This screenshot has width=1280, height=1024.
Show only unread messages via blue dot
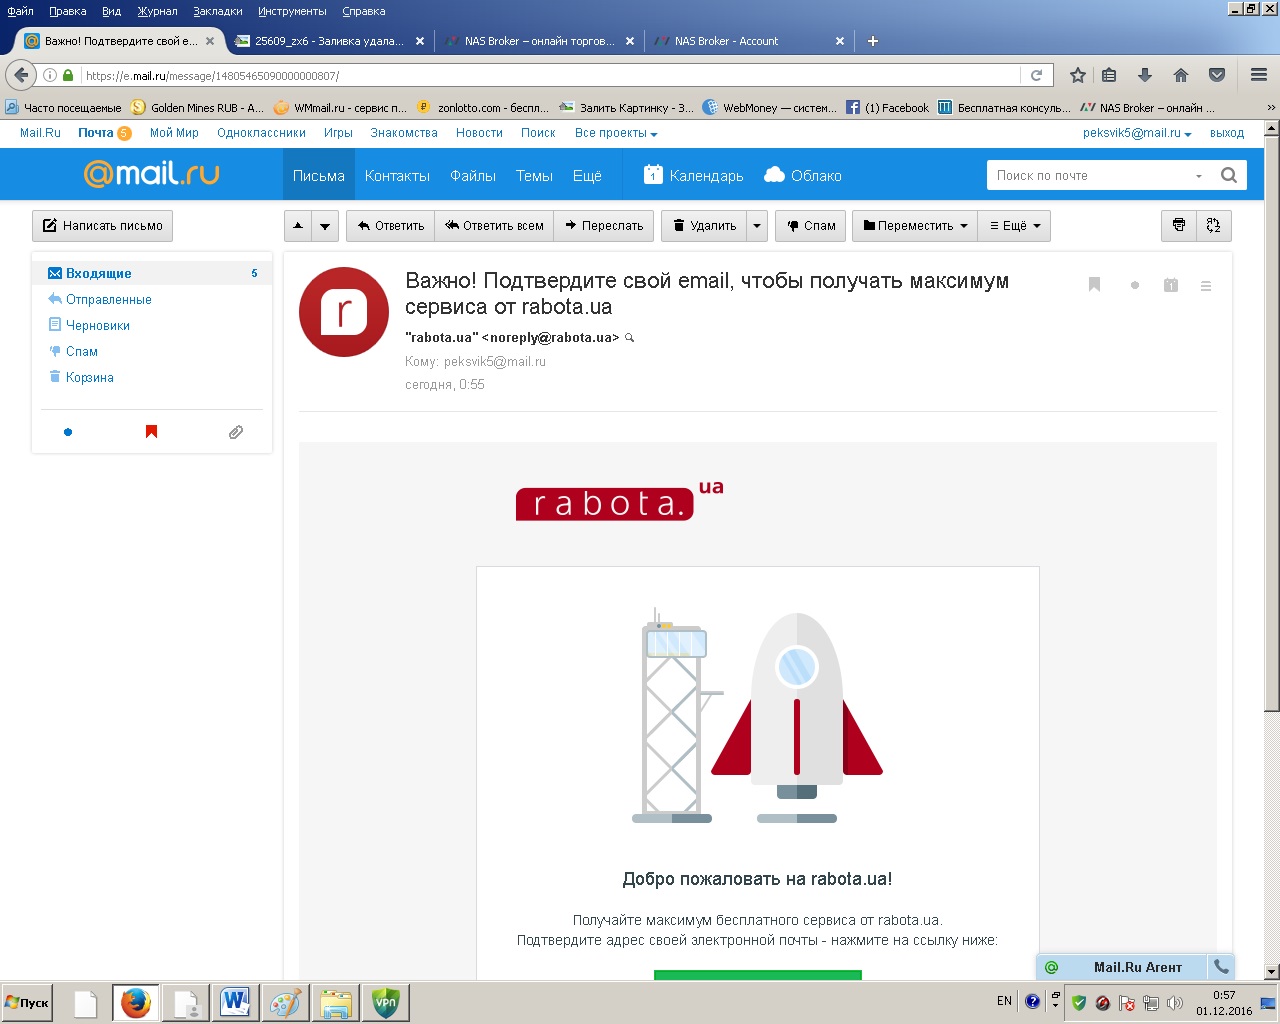68,432
